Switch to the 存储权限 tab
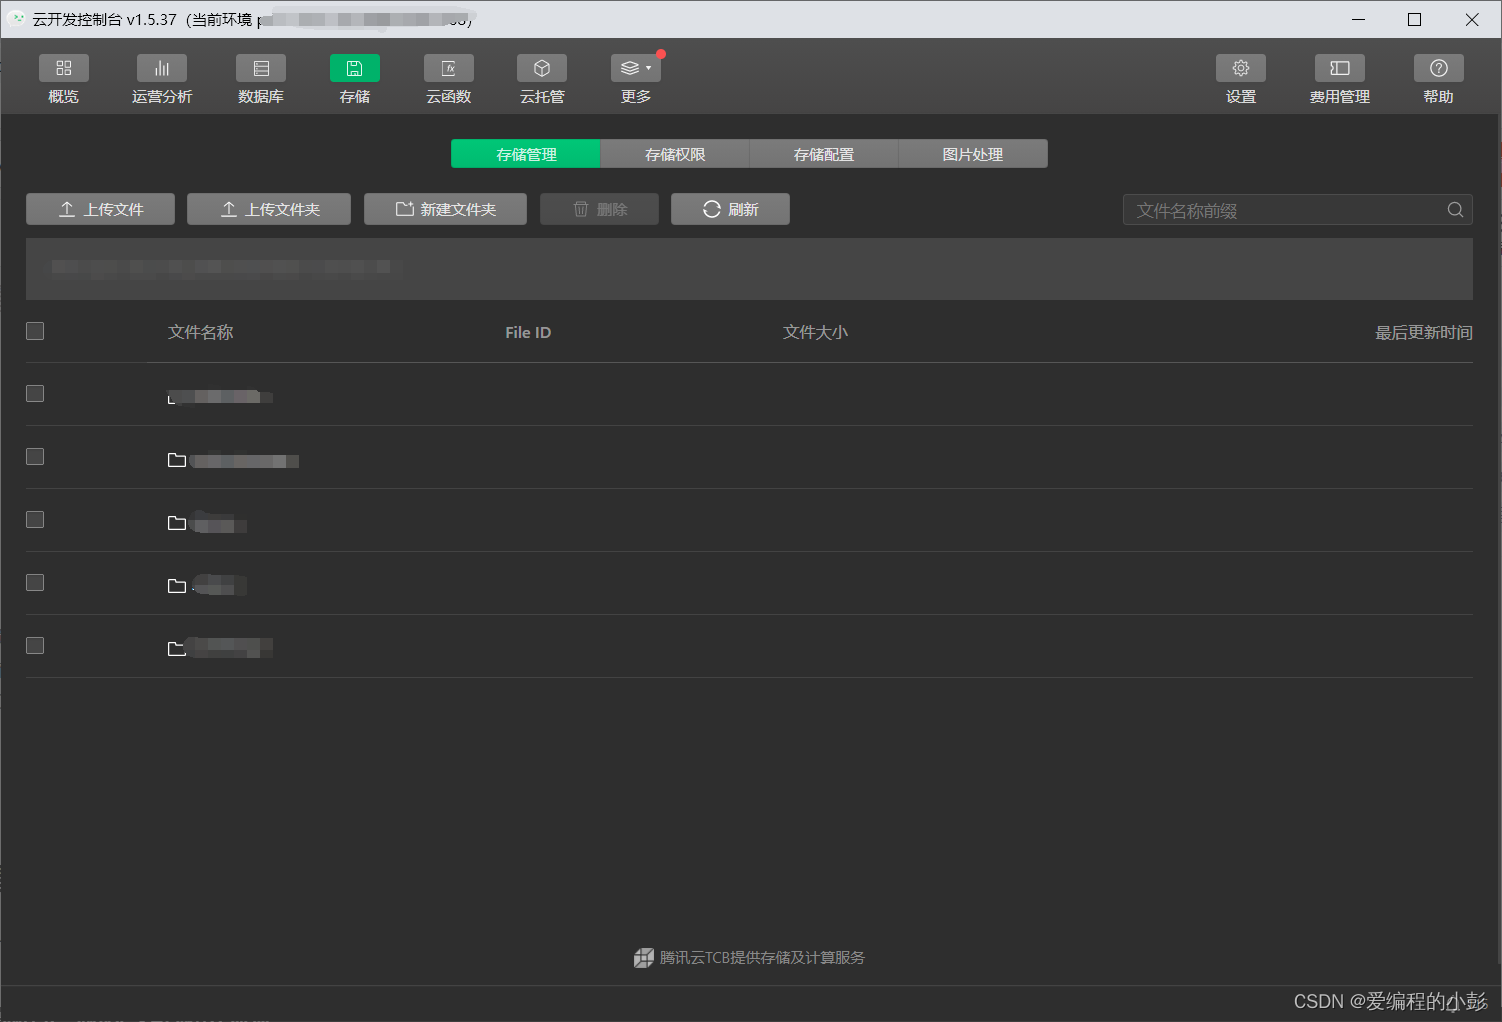This screenshot has height=1022, width=1502. [675, 154]
